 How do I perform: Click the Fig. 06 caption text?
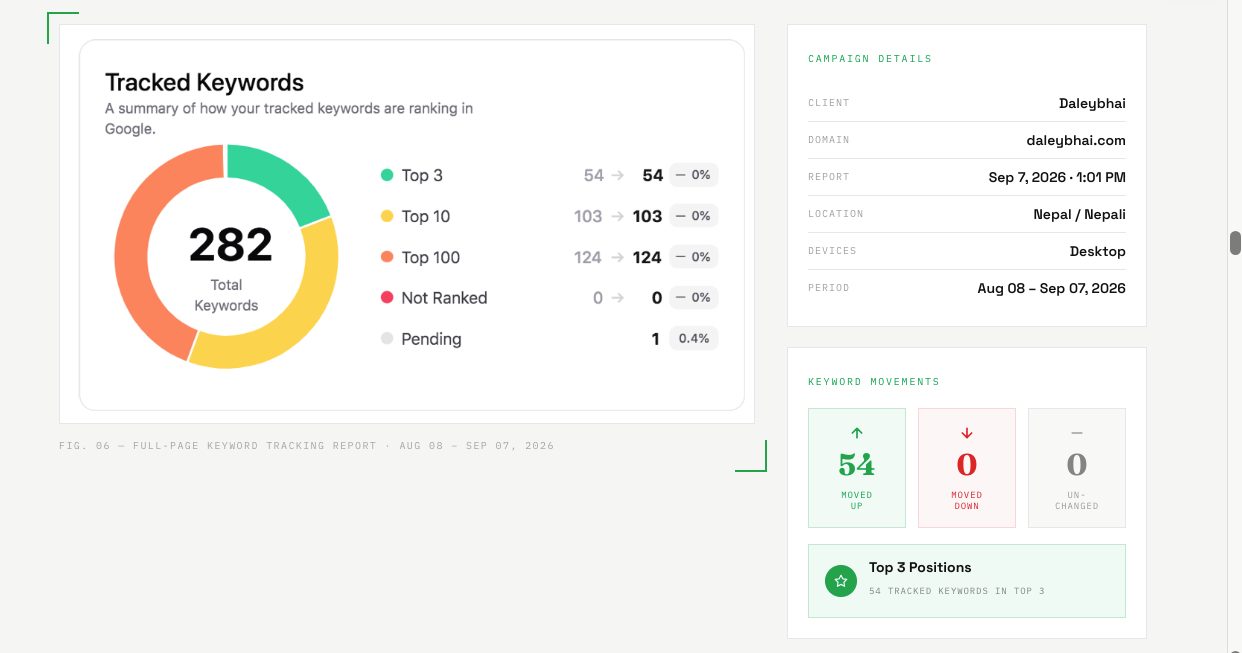pyautogui.click(x=306, y=446)
